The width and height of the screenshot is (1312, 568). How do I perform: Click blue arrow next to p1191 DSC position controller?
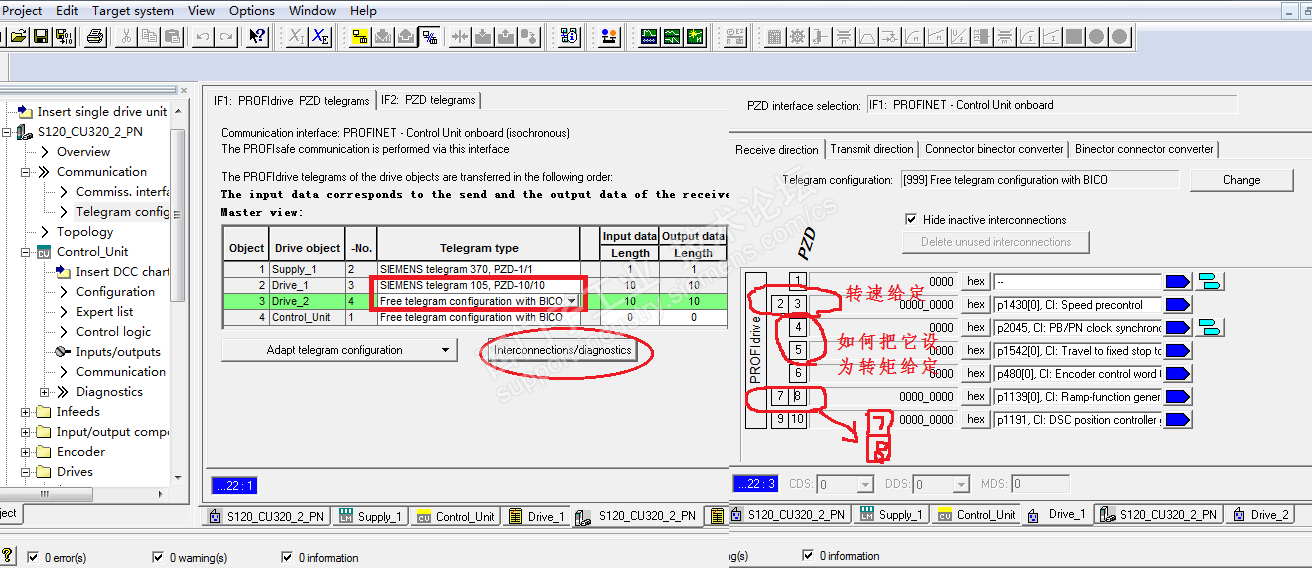[x=1178, y=420]
